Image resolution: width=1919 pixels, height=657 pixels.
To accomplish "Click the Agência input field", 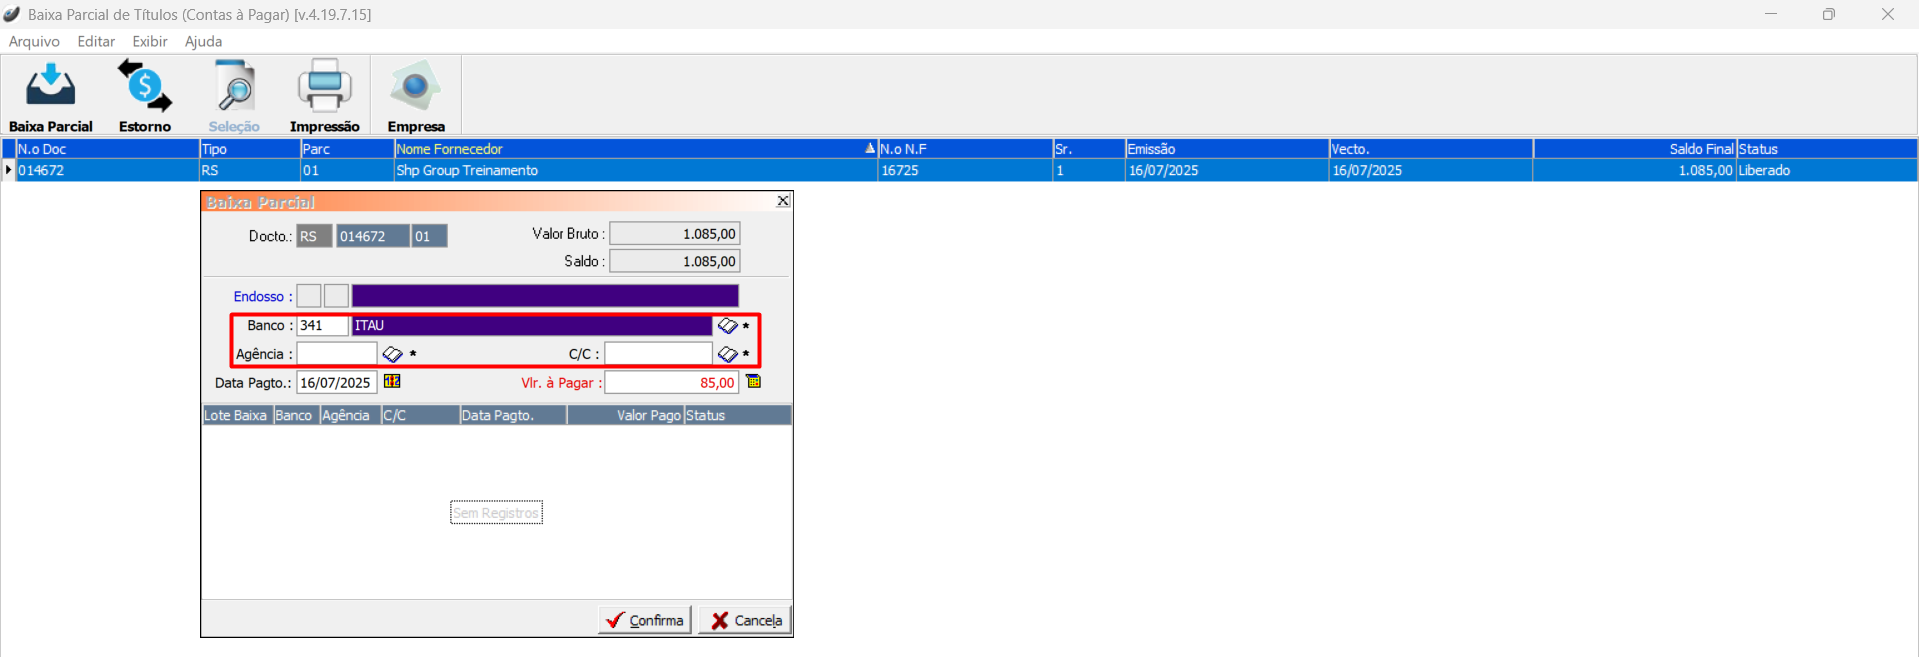I will pos(337,354).
